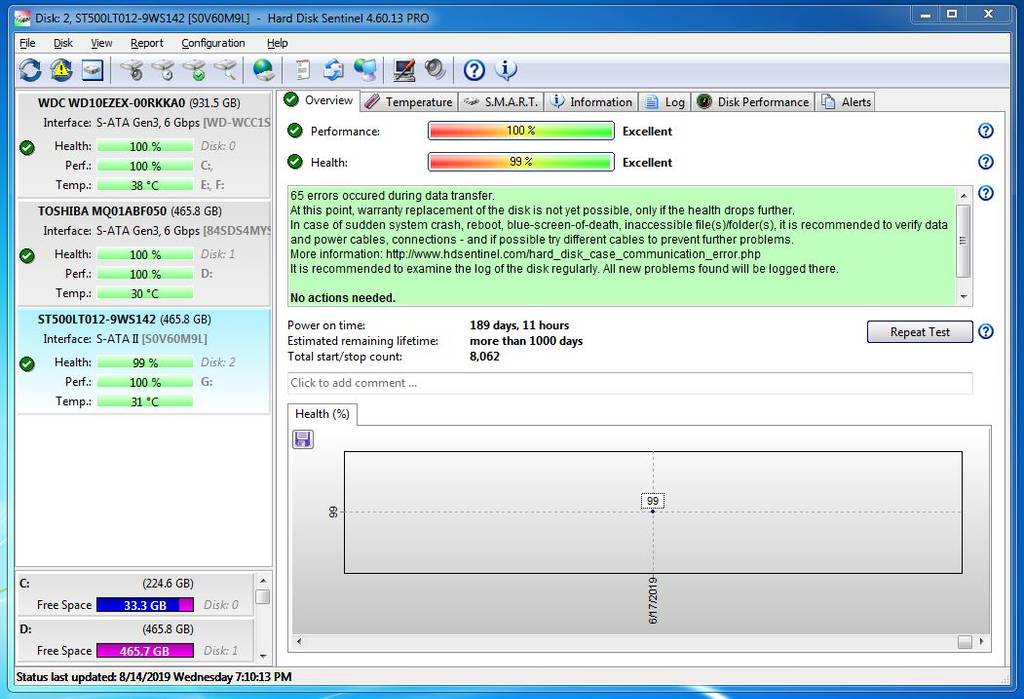The image size is (1024, 699).
Task: Click the disk with magnifier toolbar icon
Action: point(226,69)
